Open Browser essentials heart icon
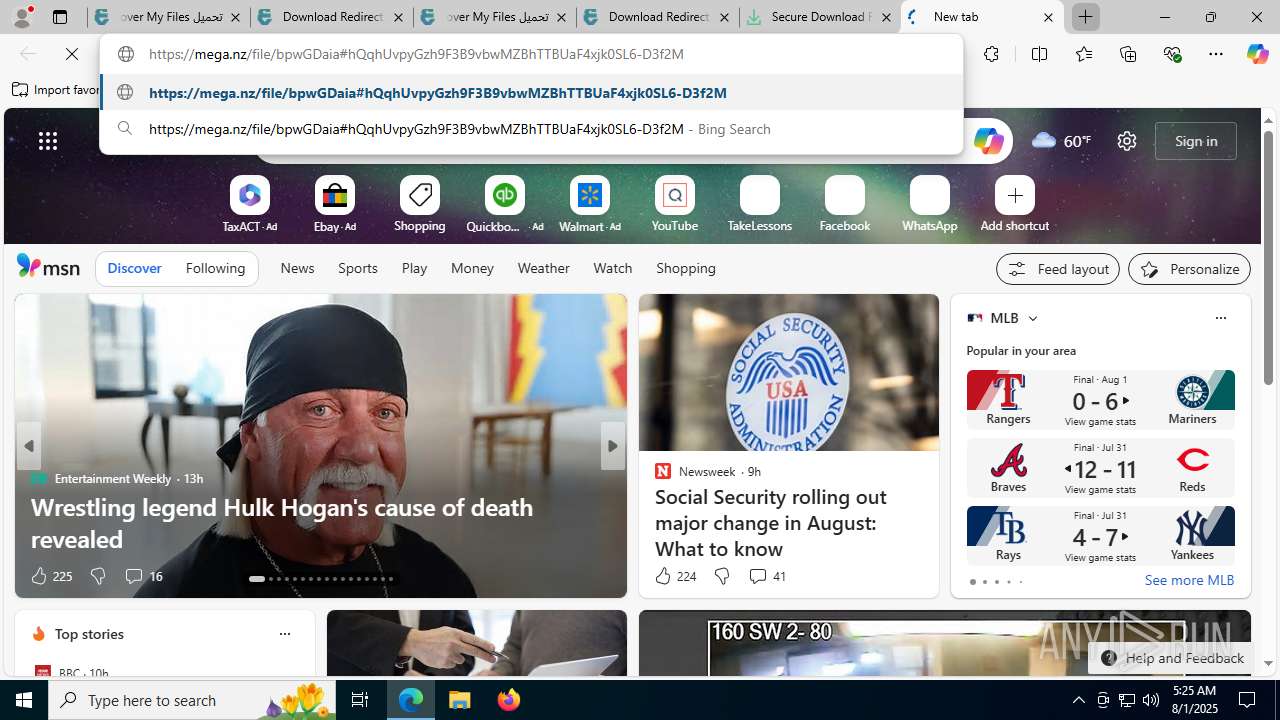 (1172, 54)
